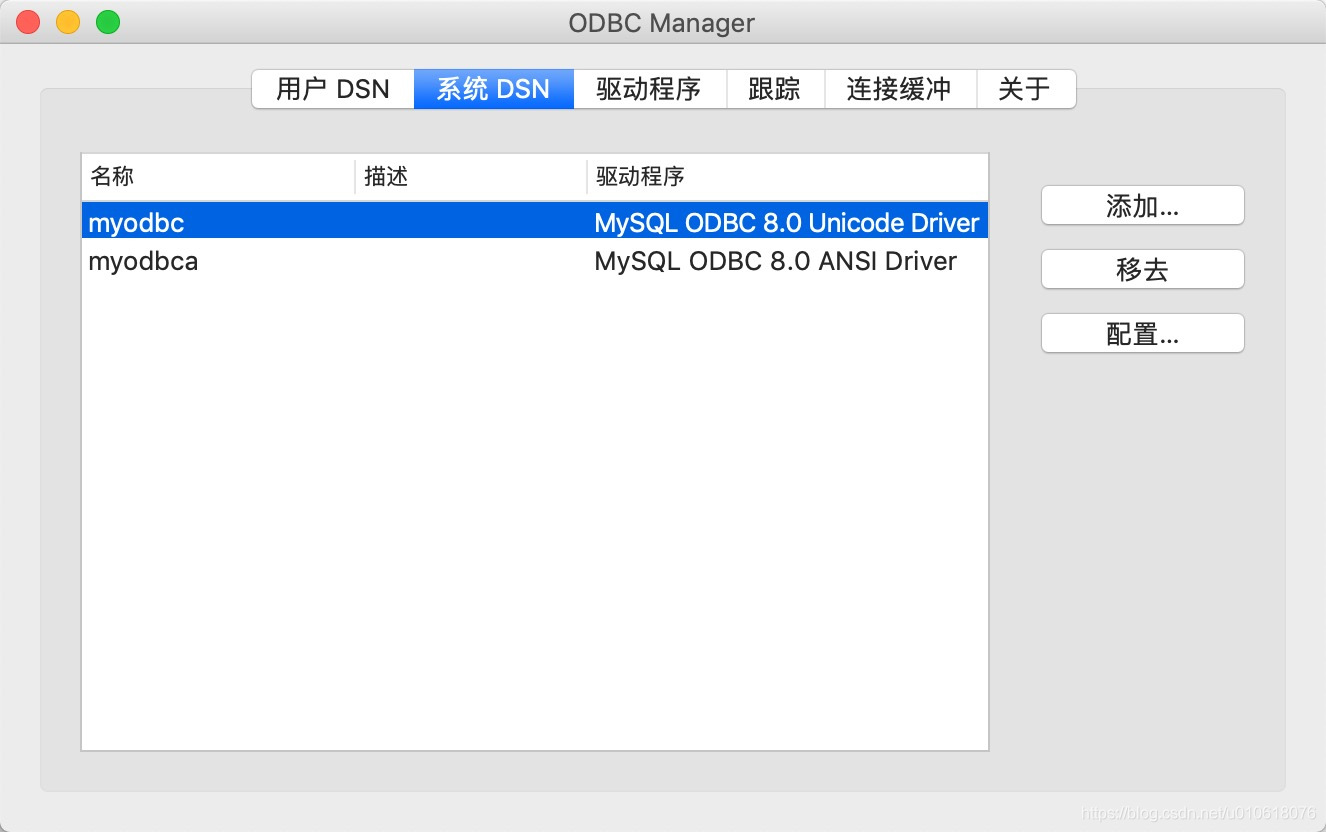Image resolution: width=1326 pixels, height=832 pixels.
Task: Open 配置... for selected DSN
Action: coord(1143,334)
